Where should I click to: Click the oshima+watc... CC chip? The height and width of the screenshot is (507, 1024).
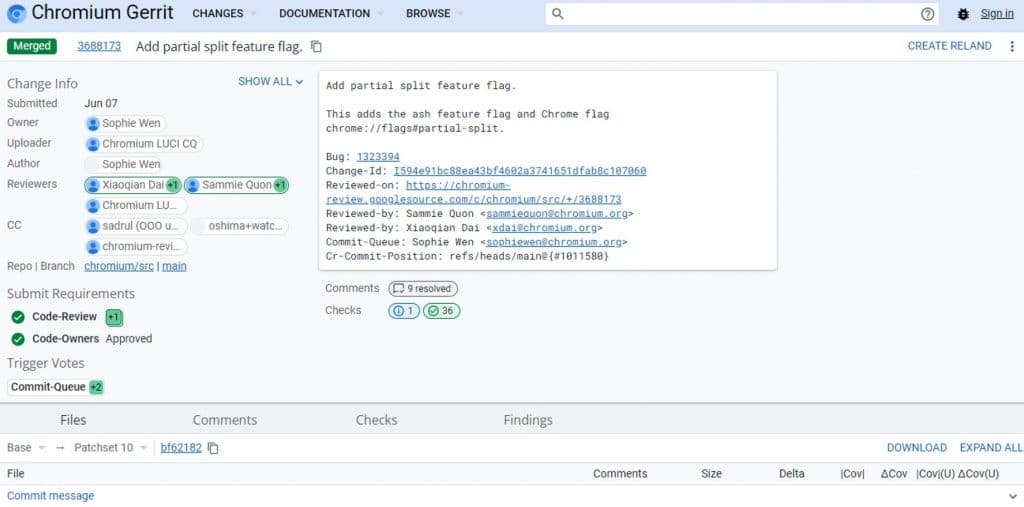click(x=239, y=226)
